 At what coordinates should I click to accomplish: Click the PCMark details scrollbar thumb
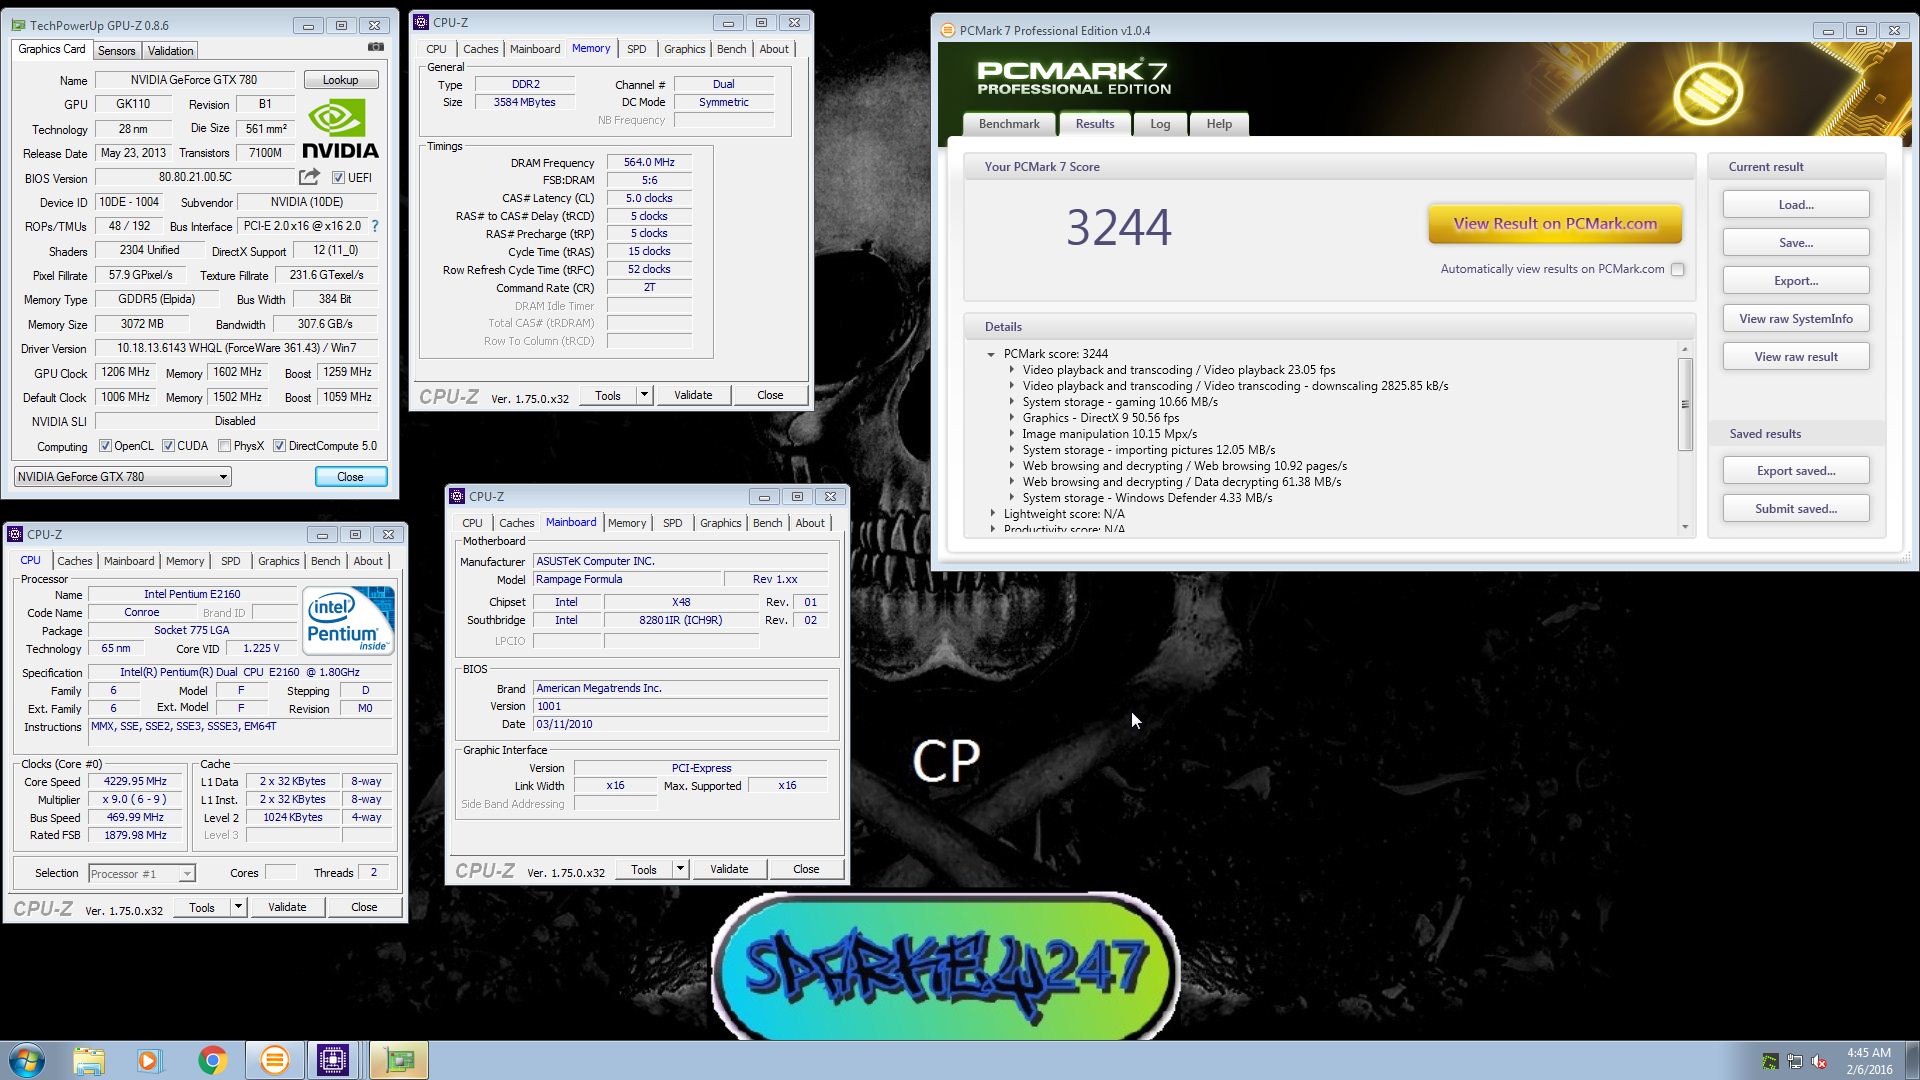pyautogui.click(x=1685, y=405)
